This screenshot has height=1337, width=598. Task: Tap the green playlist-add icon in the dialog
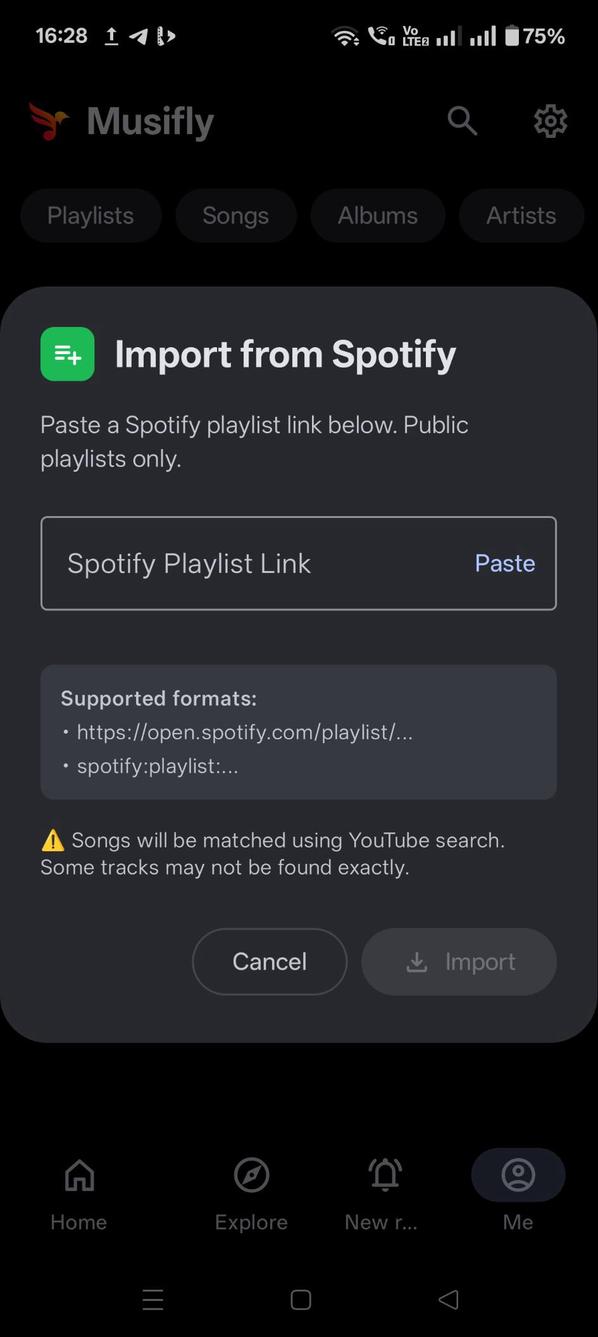66,353
